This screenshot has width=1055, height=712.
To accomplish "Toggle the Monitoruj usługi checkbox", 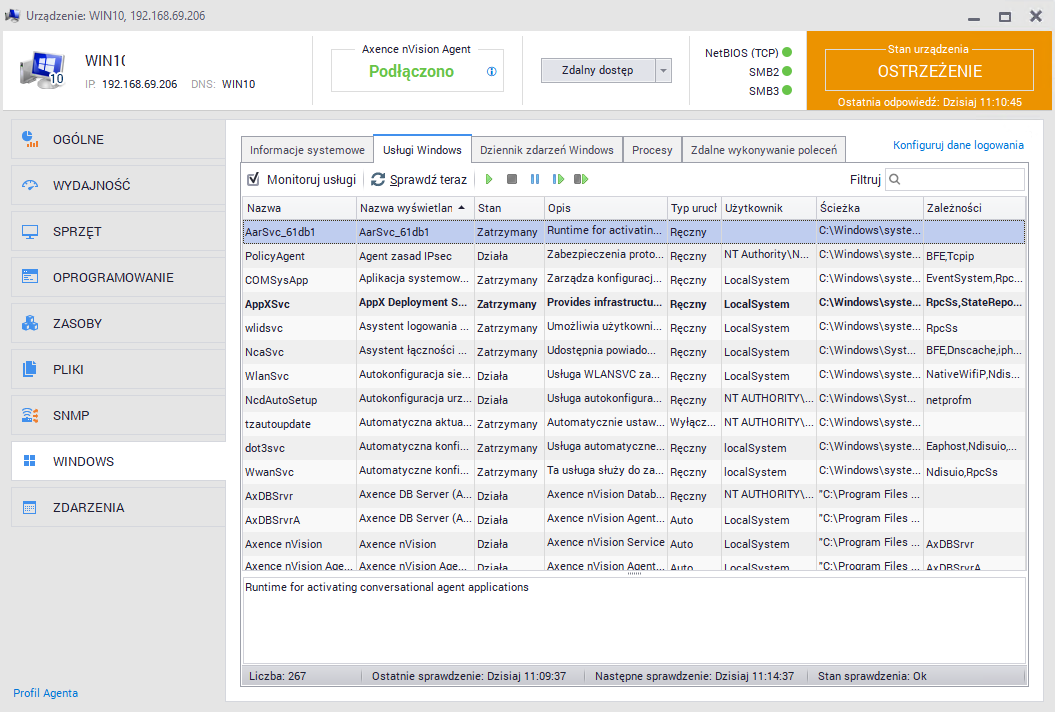I will coord(253,179).
